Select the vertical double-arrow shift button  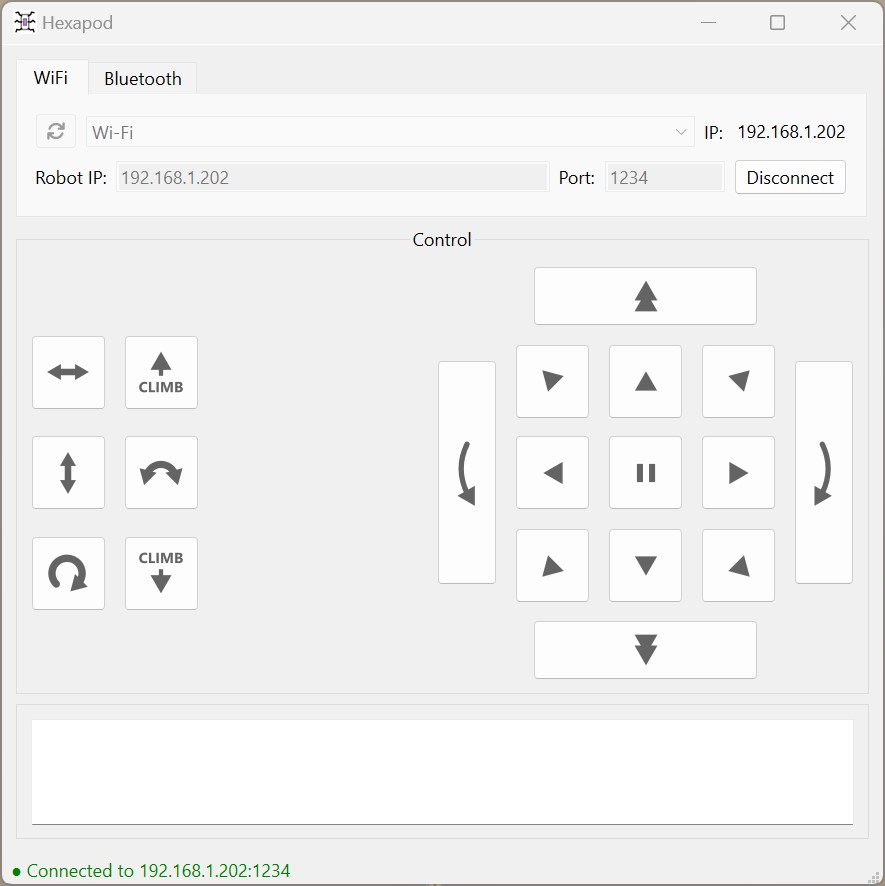[x=68, y=473]
